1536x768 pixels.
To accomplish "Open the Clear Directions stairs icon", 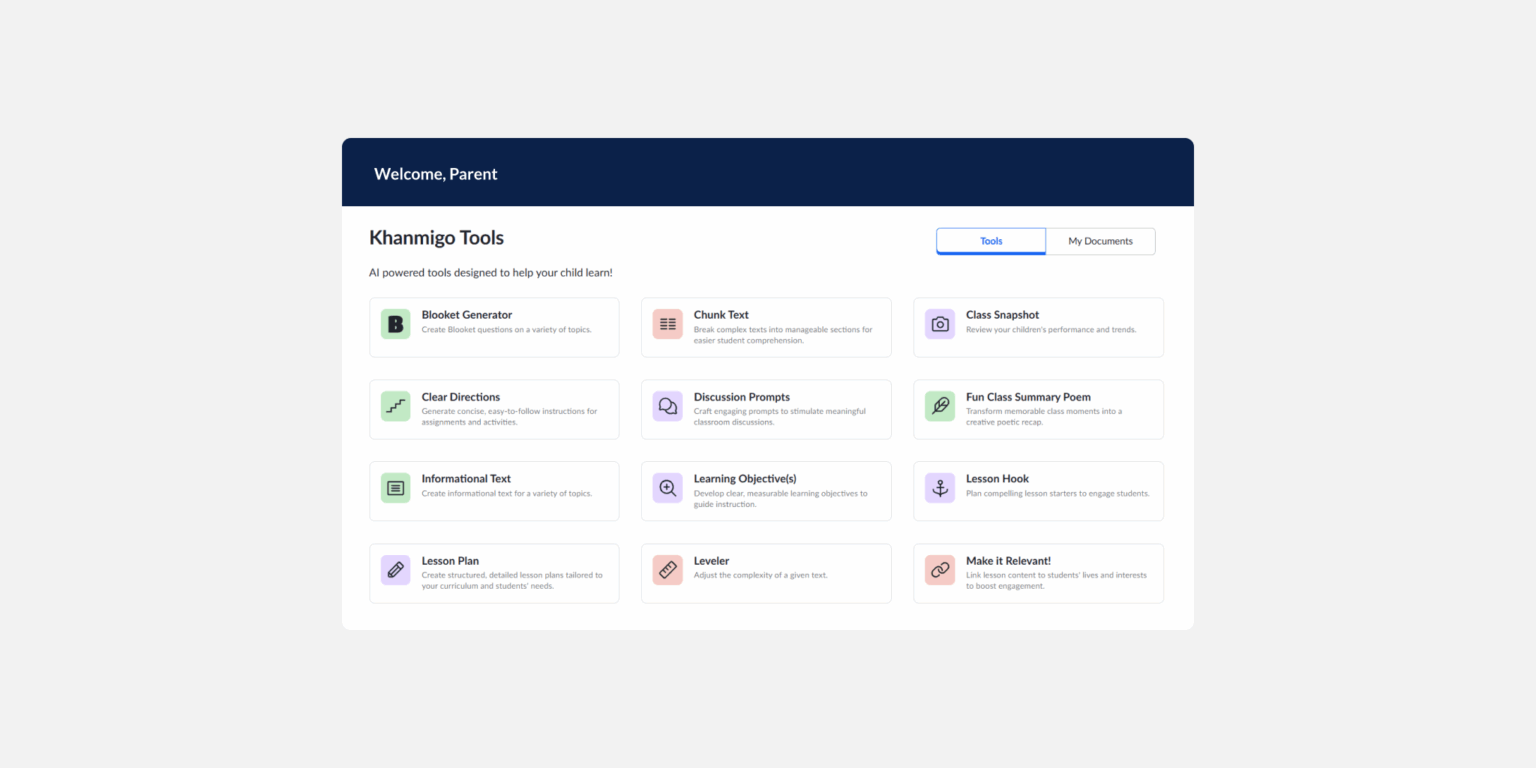I will tap(395, 406).
